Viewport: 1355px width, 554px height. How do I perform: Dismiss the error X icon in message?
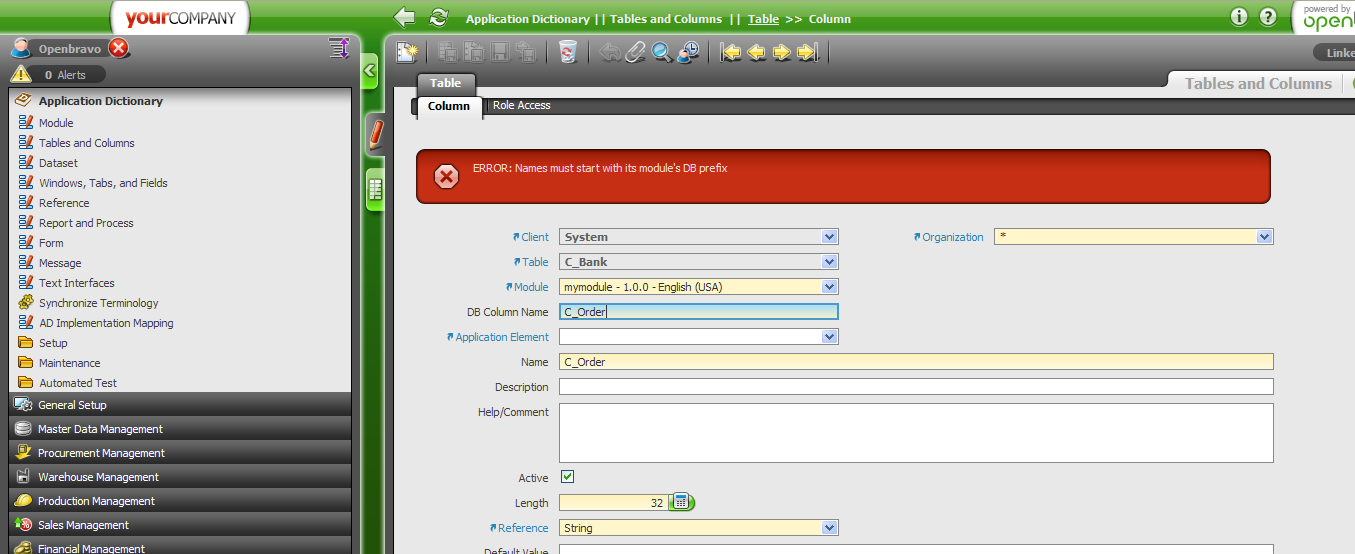tap(446, 177)
